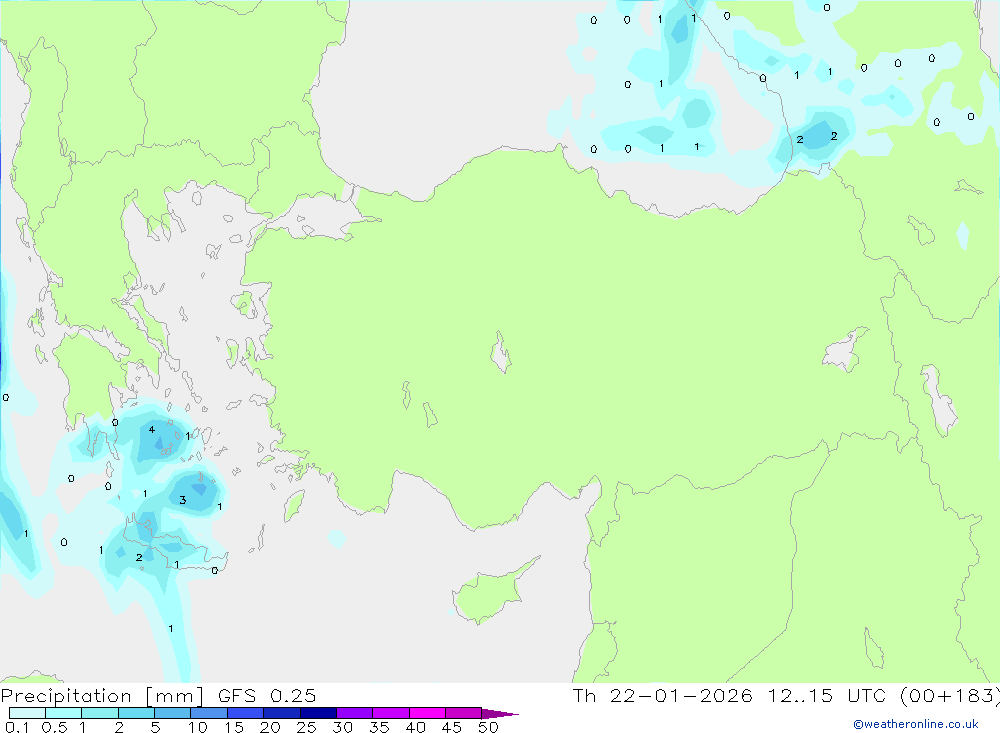Click the legend label '10'
Screen dimensions: 1000x733
click(x=198, y=727)
